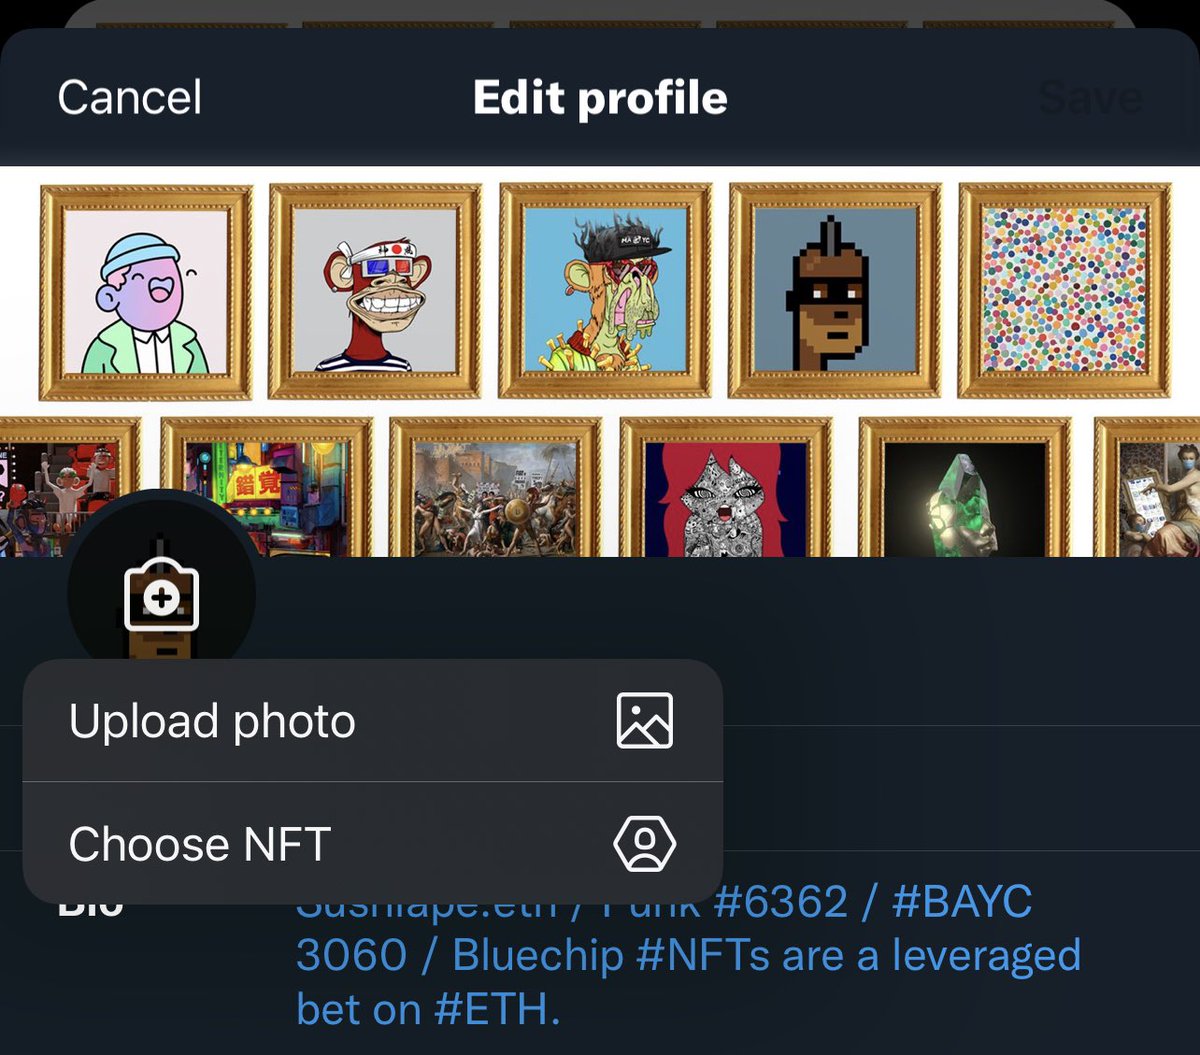
Task: Click the CryptoPunk mohawk framed picture
Action: 835,291
